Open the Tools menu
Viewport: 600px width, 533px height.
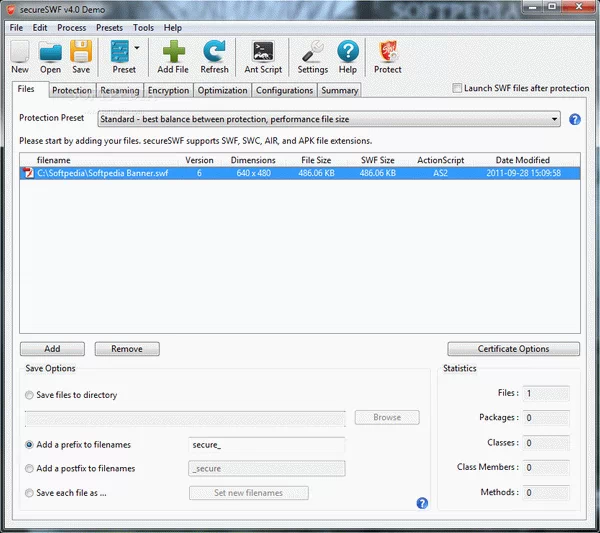point(143,28)
